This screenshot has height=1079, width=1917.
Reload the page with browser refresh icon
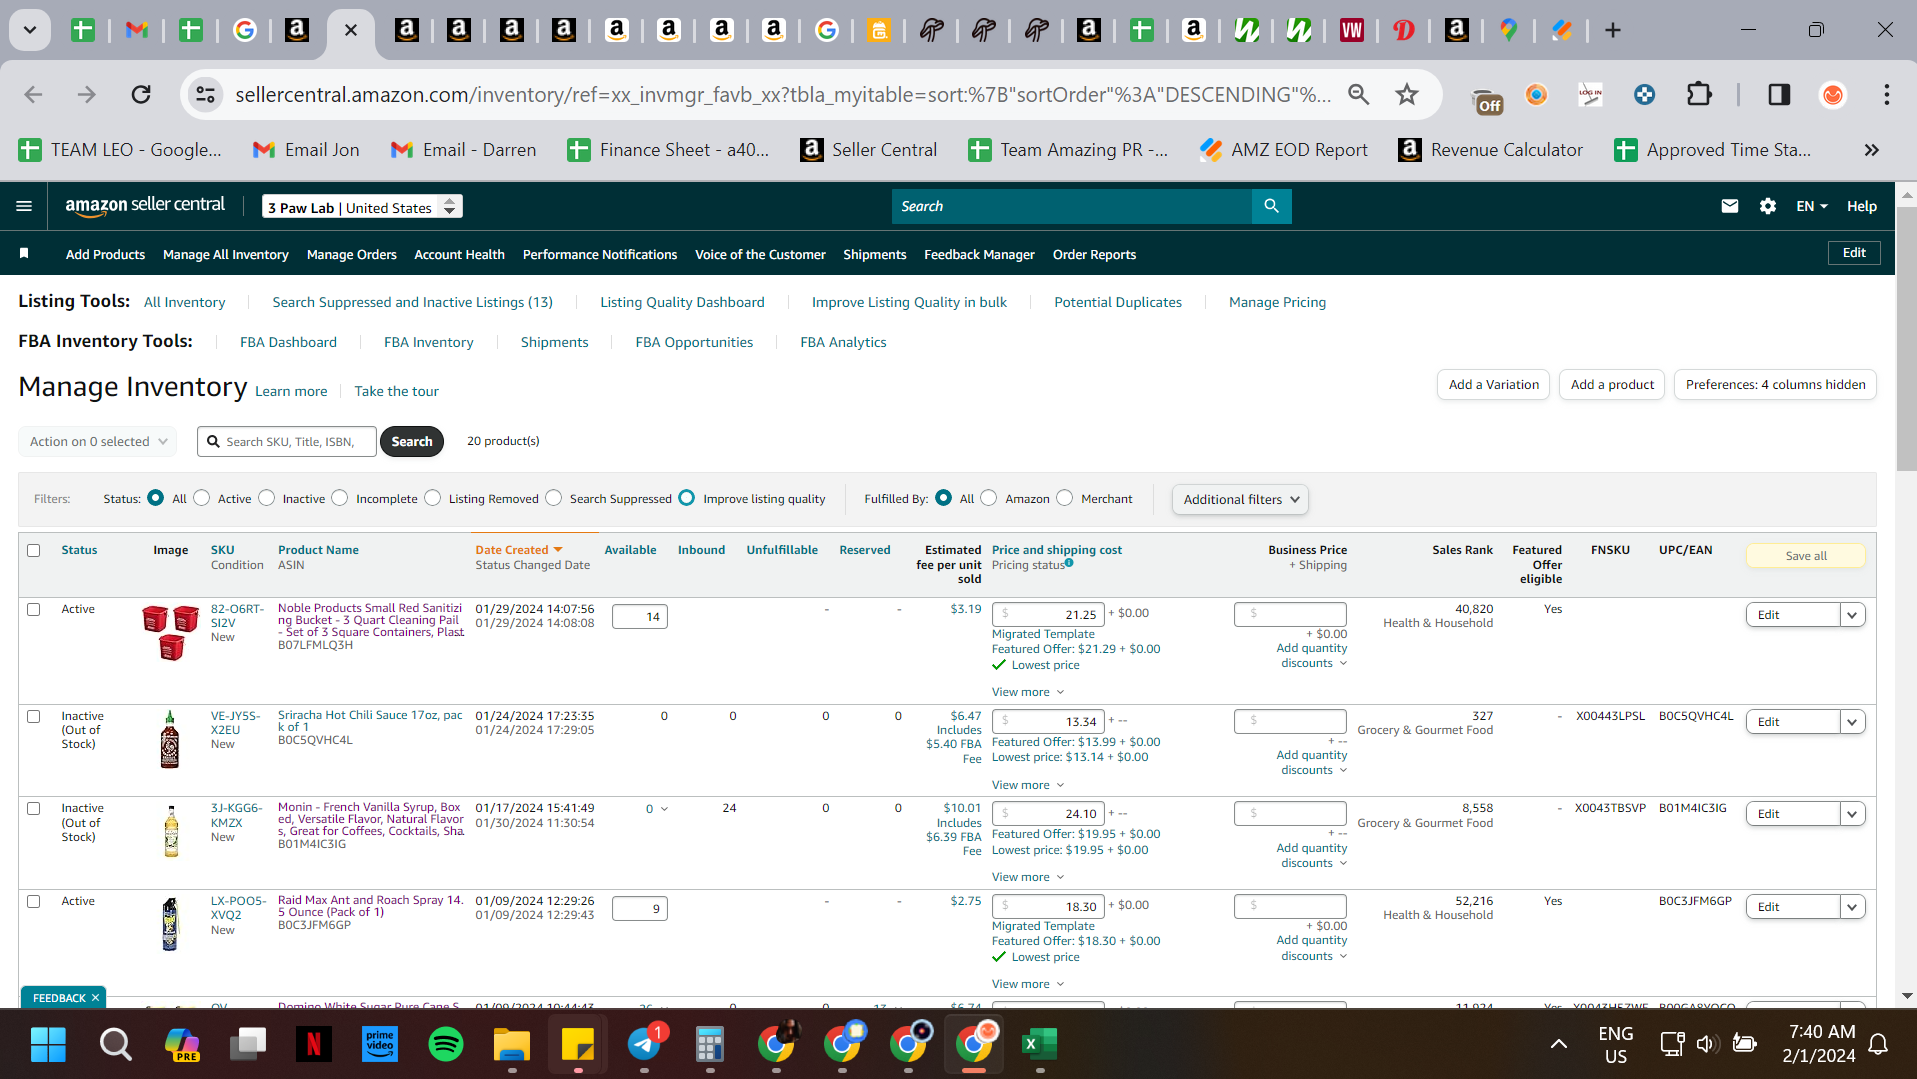pos(141,94)
